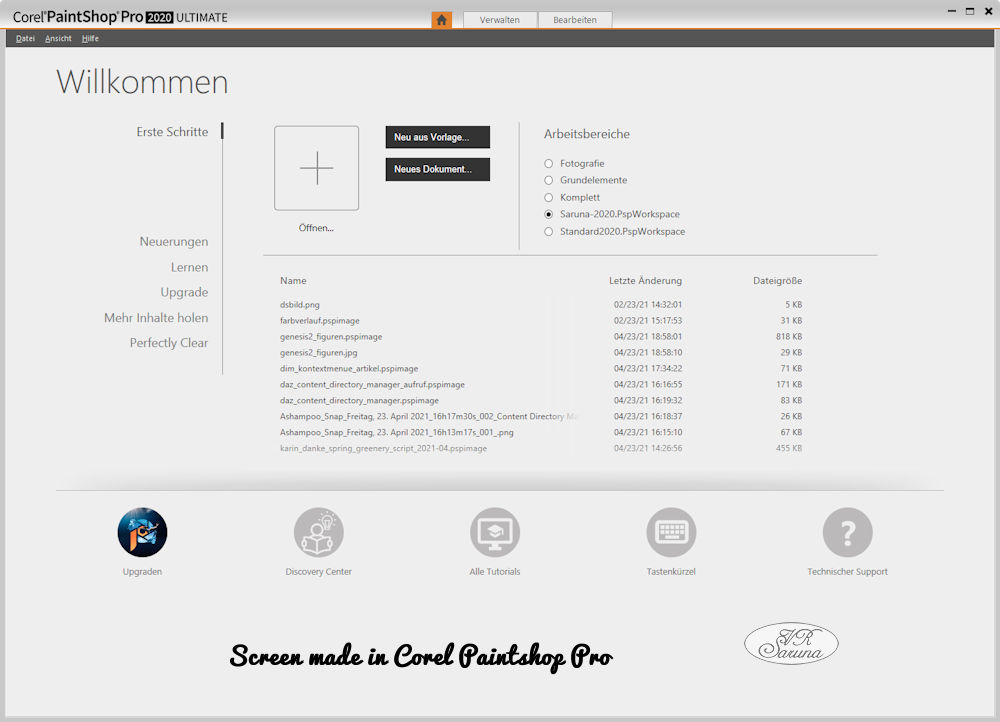This screenshot has width=1000, height=722.
Task: Open Mehr Inhalte holen section
Action: tap(156, 318)
